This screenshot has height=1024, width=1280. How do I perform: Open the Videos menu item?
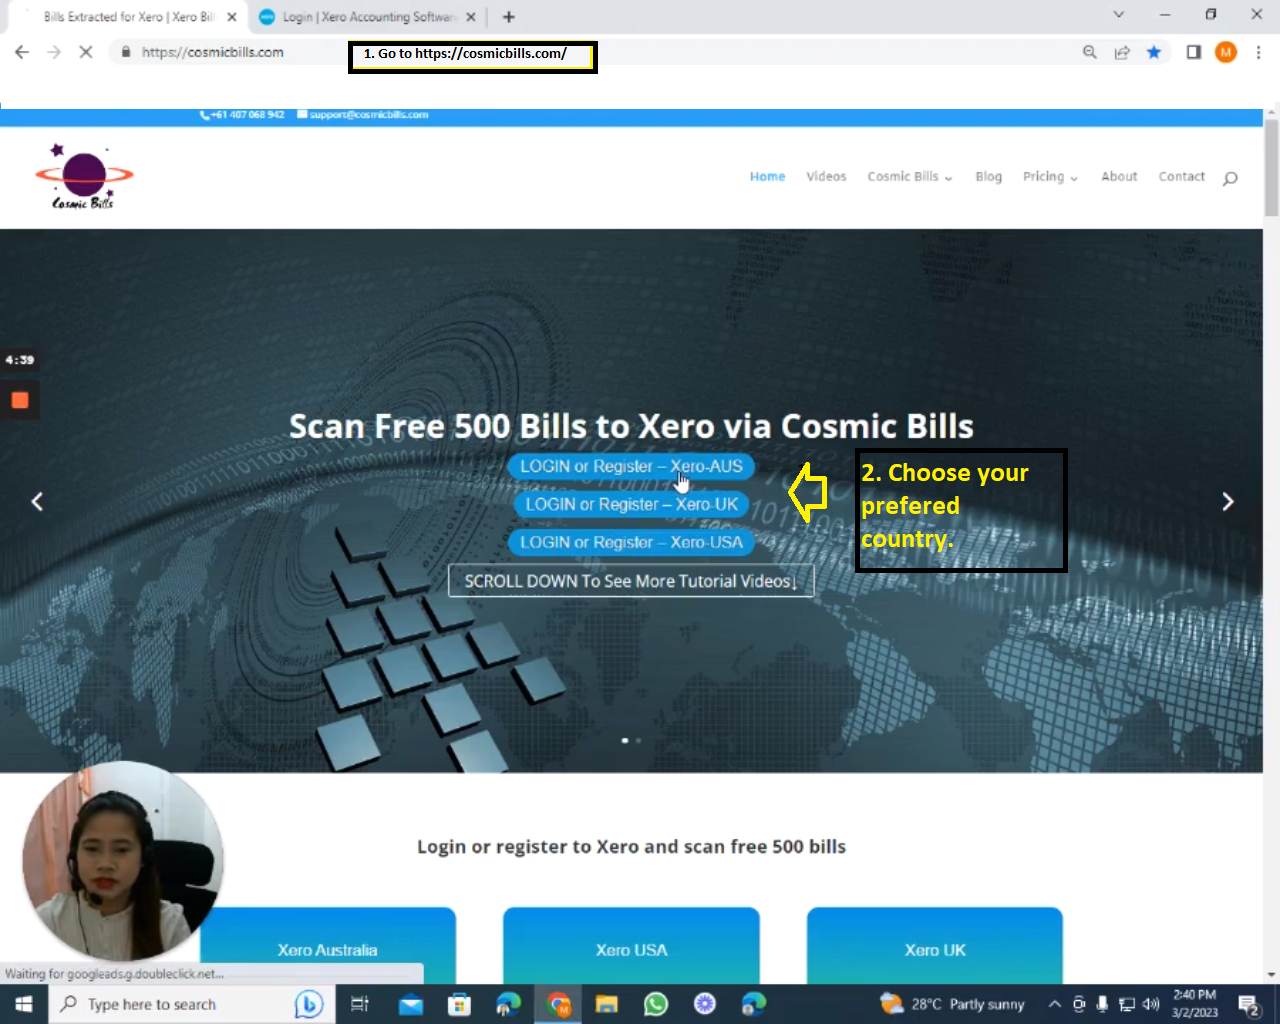(x=826, y=177)
